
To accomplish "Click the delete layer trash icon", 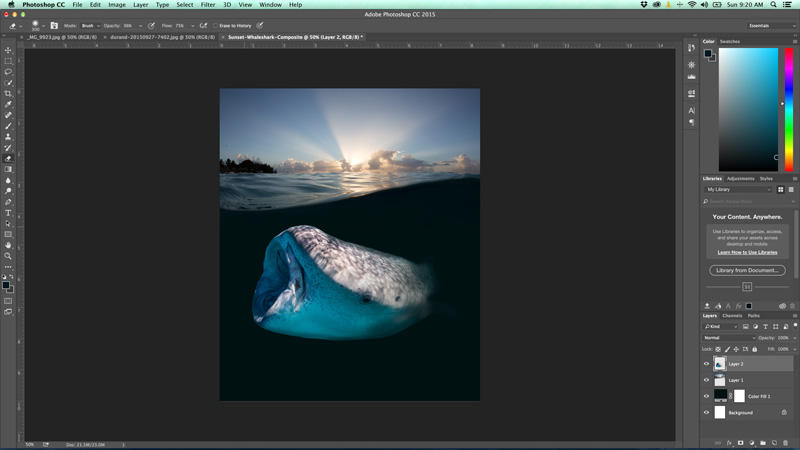I will pos(787,442).
